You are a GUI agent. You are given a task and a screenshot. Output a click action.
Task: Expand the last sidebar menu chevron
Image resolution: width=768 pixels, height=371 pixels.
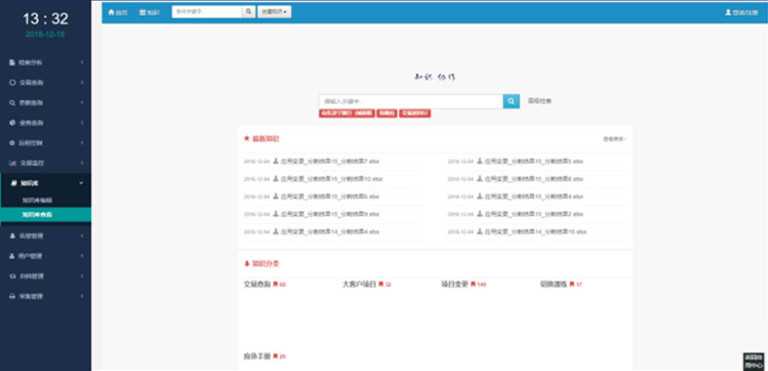tap(82, 296)
